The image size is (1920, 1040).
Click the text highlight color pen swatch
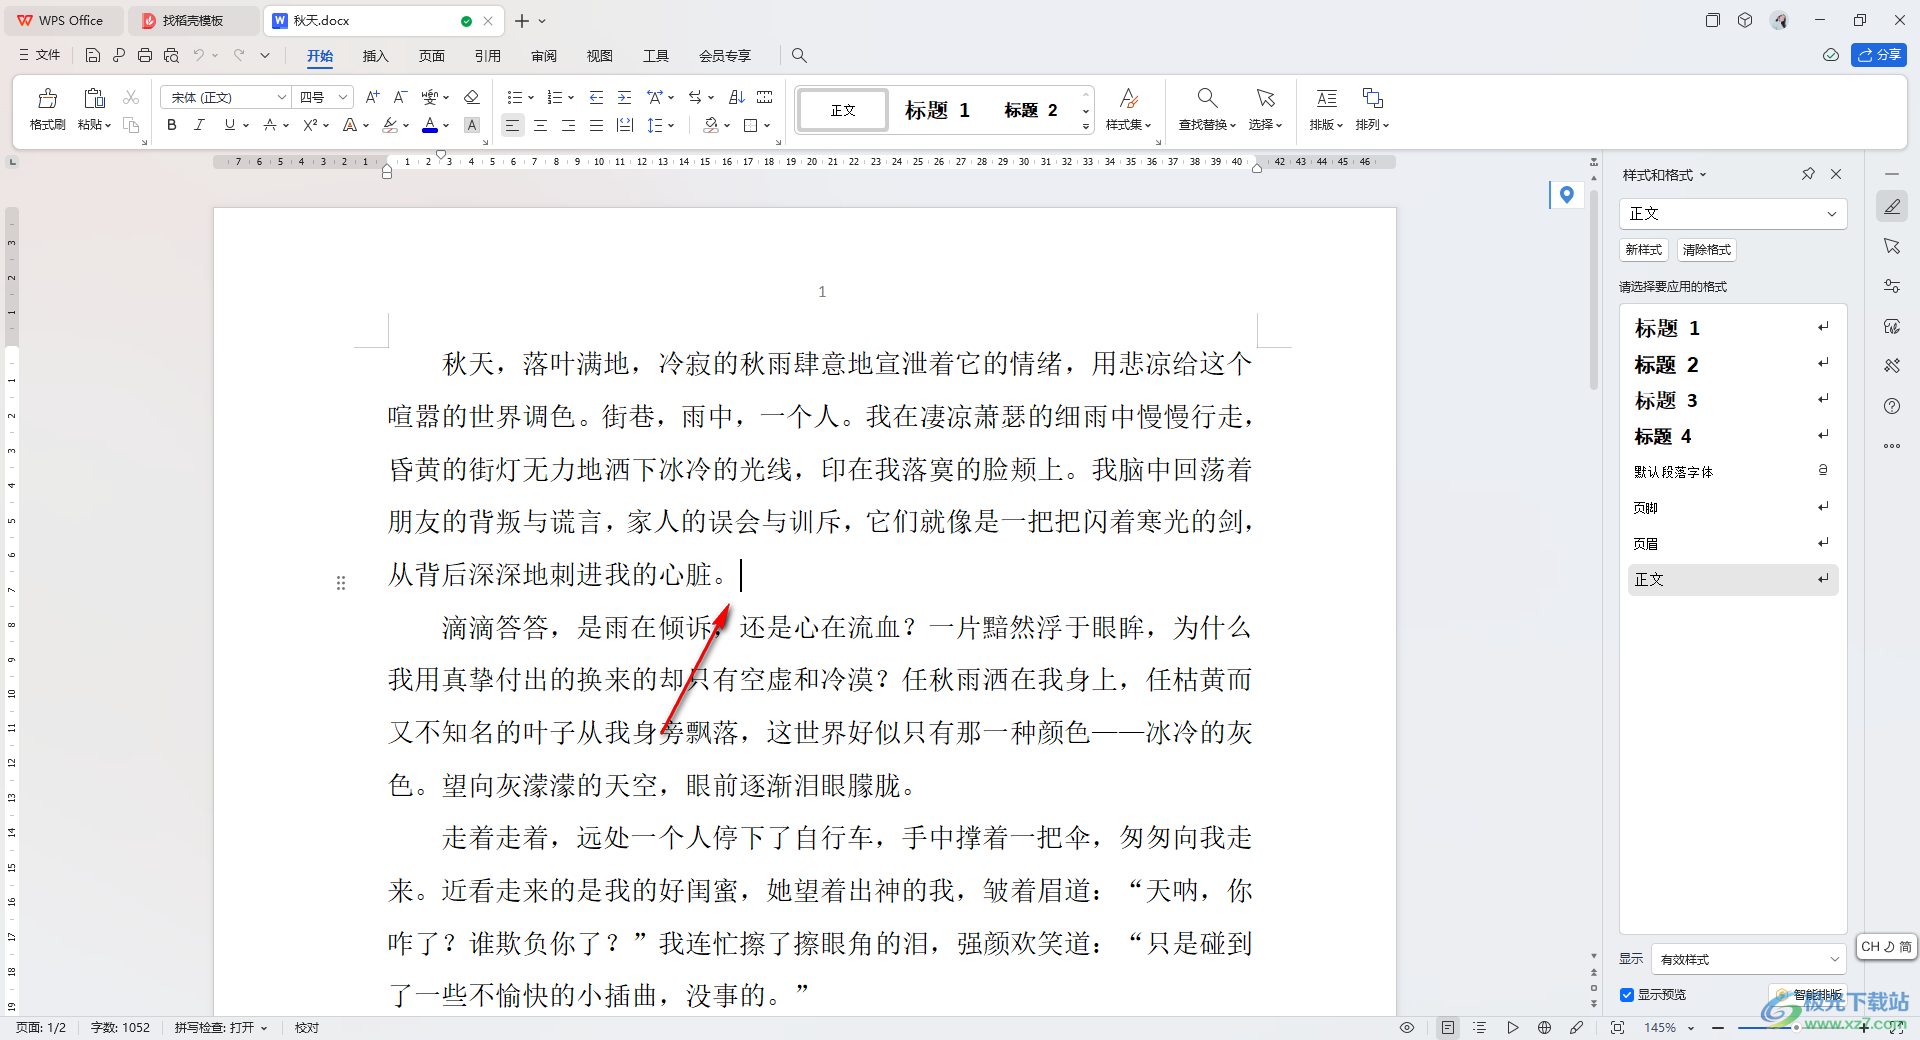390,125
